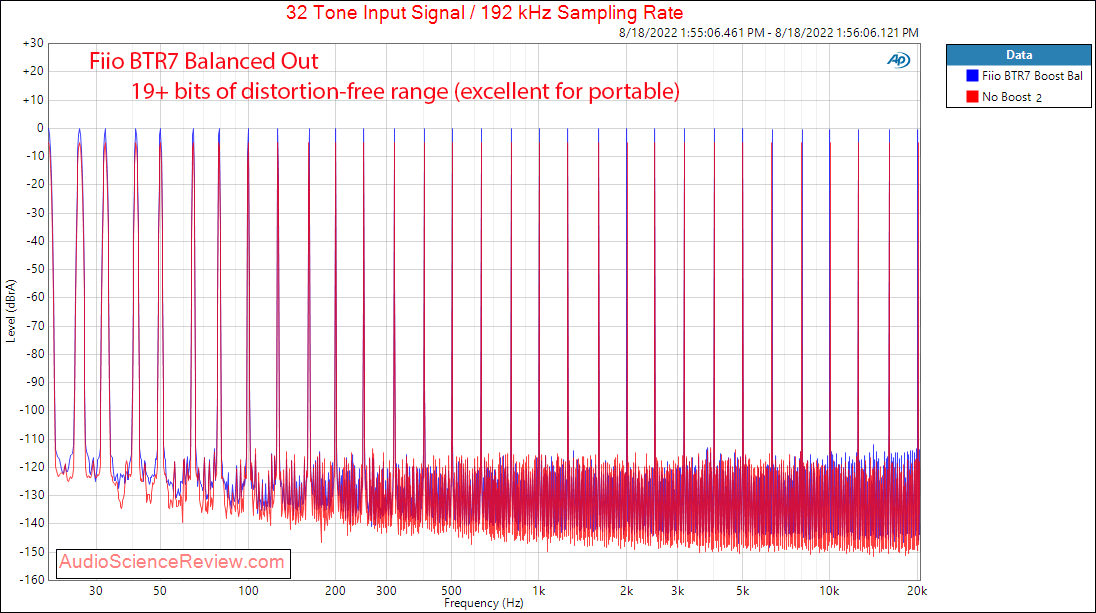Click the -140 level axis label
This screenshot has height=613, width=1096.
32,523
